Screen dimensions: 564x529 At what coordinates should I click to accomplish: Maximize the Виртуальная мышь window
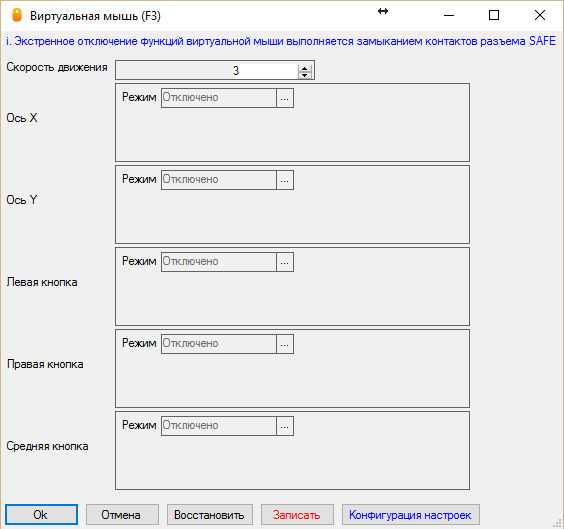[x=494, y=15]
